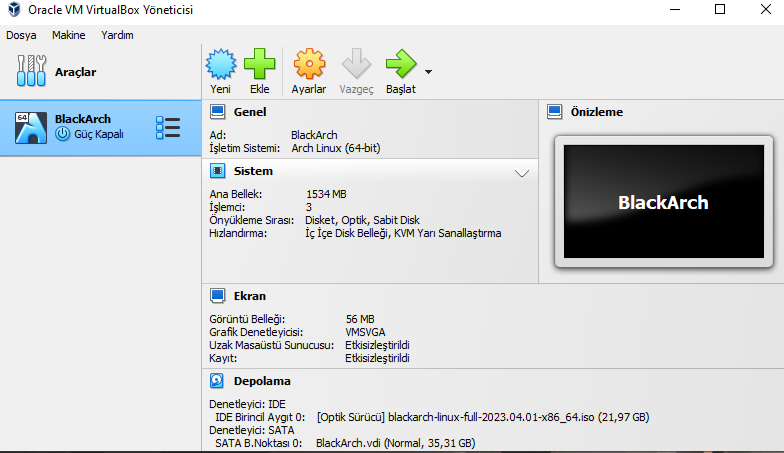The height and width of the screenshot is (453, 784).
Task: Click the 56 MB video memory value
Action: [x=360, y=319]
